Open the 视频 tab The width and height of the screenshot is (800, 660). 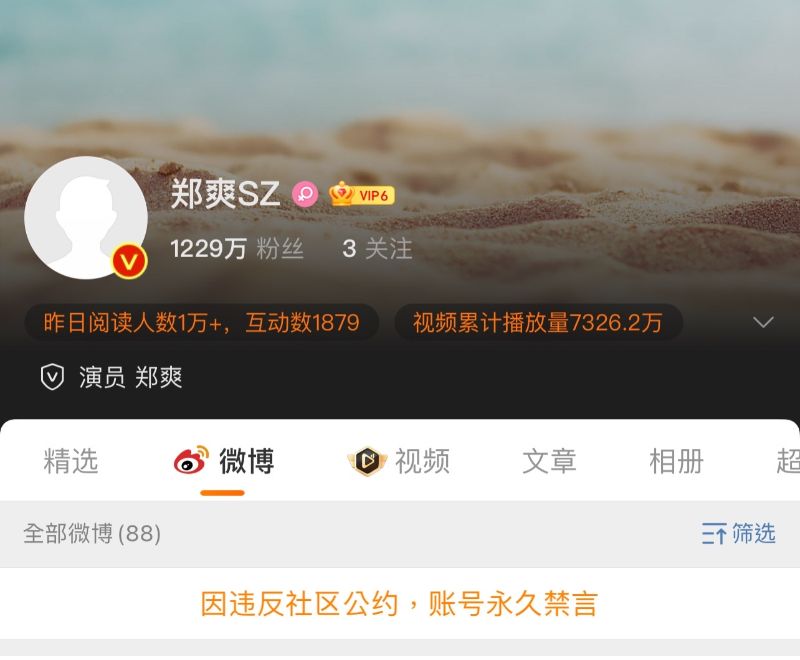pos(422,461)
